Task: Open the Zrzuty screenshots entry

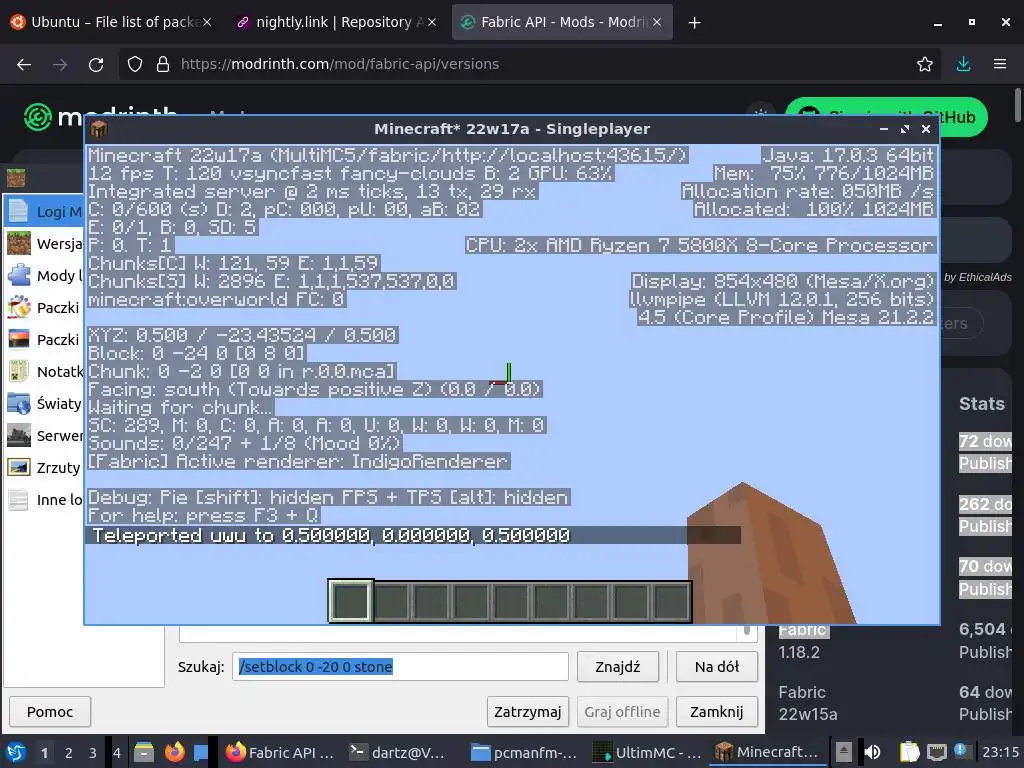Action: [x=44, y=468]
